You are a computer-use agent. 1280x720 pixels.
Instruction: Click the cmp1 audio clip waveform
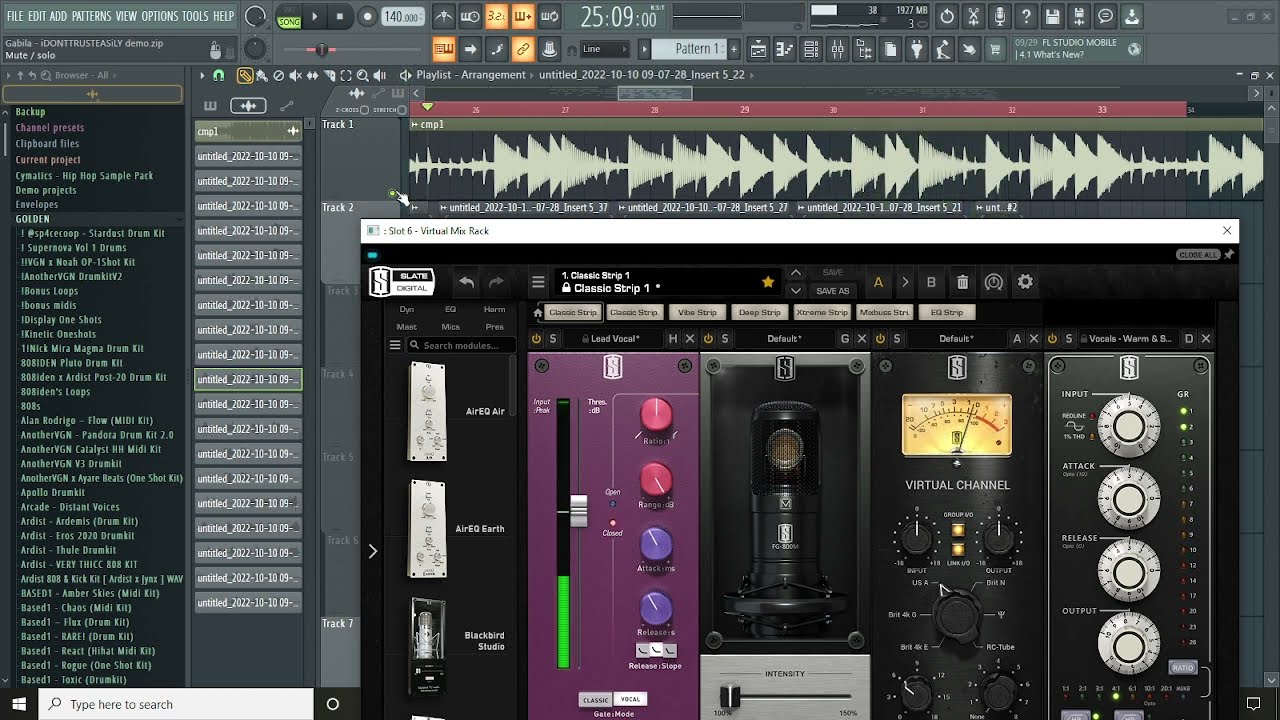tap(836, 164)
